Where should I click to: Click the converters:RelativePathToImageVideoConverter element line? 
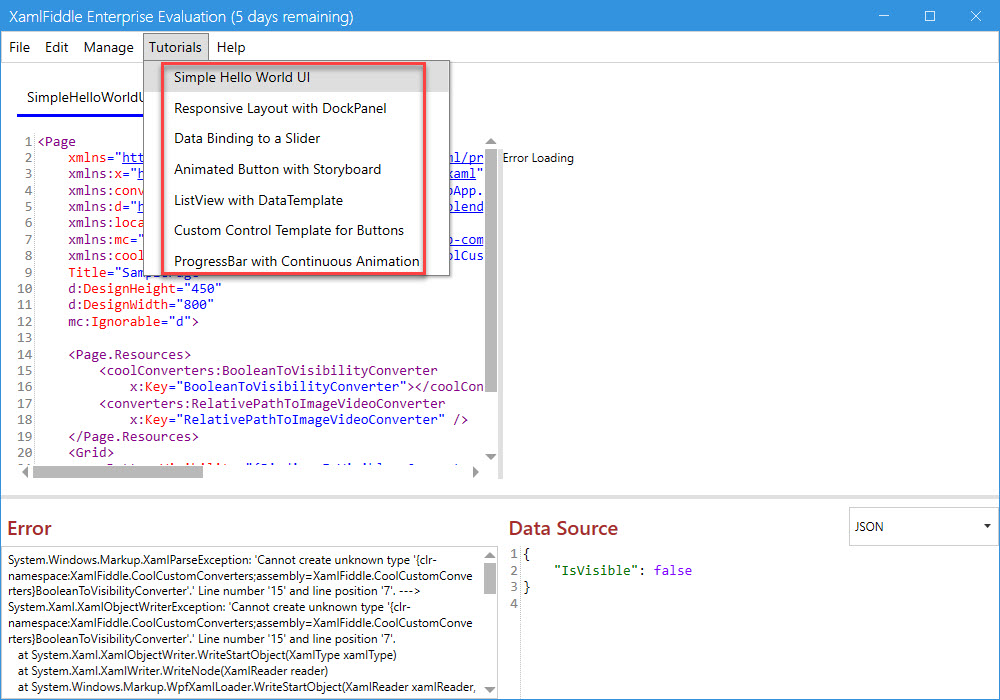272,404
